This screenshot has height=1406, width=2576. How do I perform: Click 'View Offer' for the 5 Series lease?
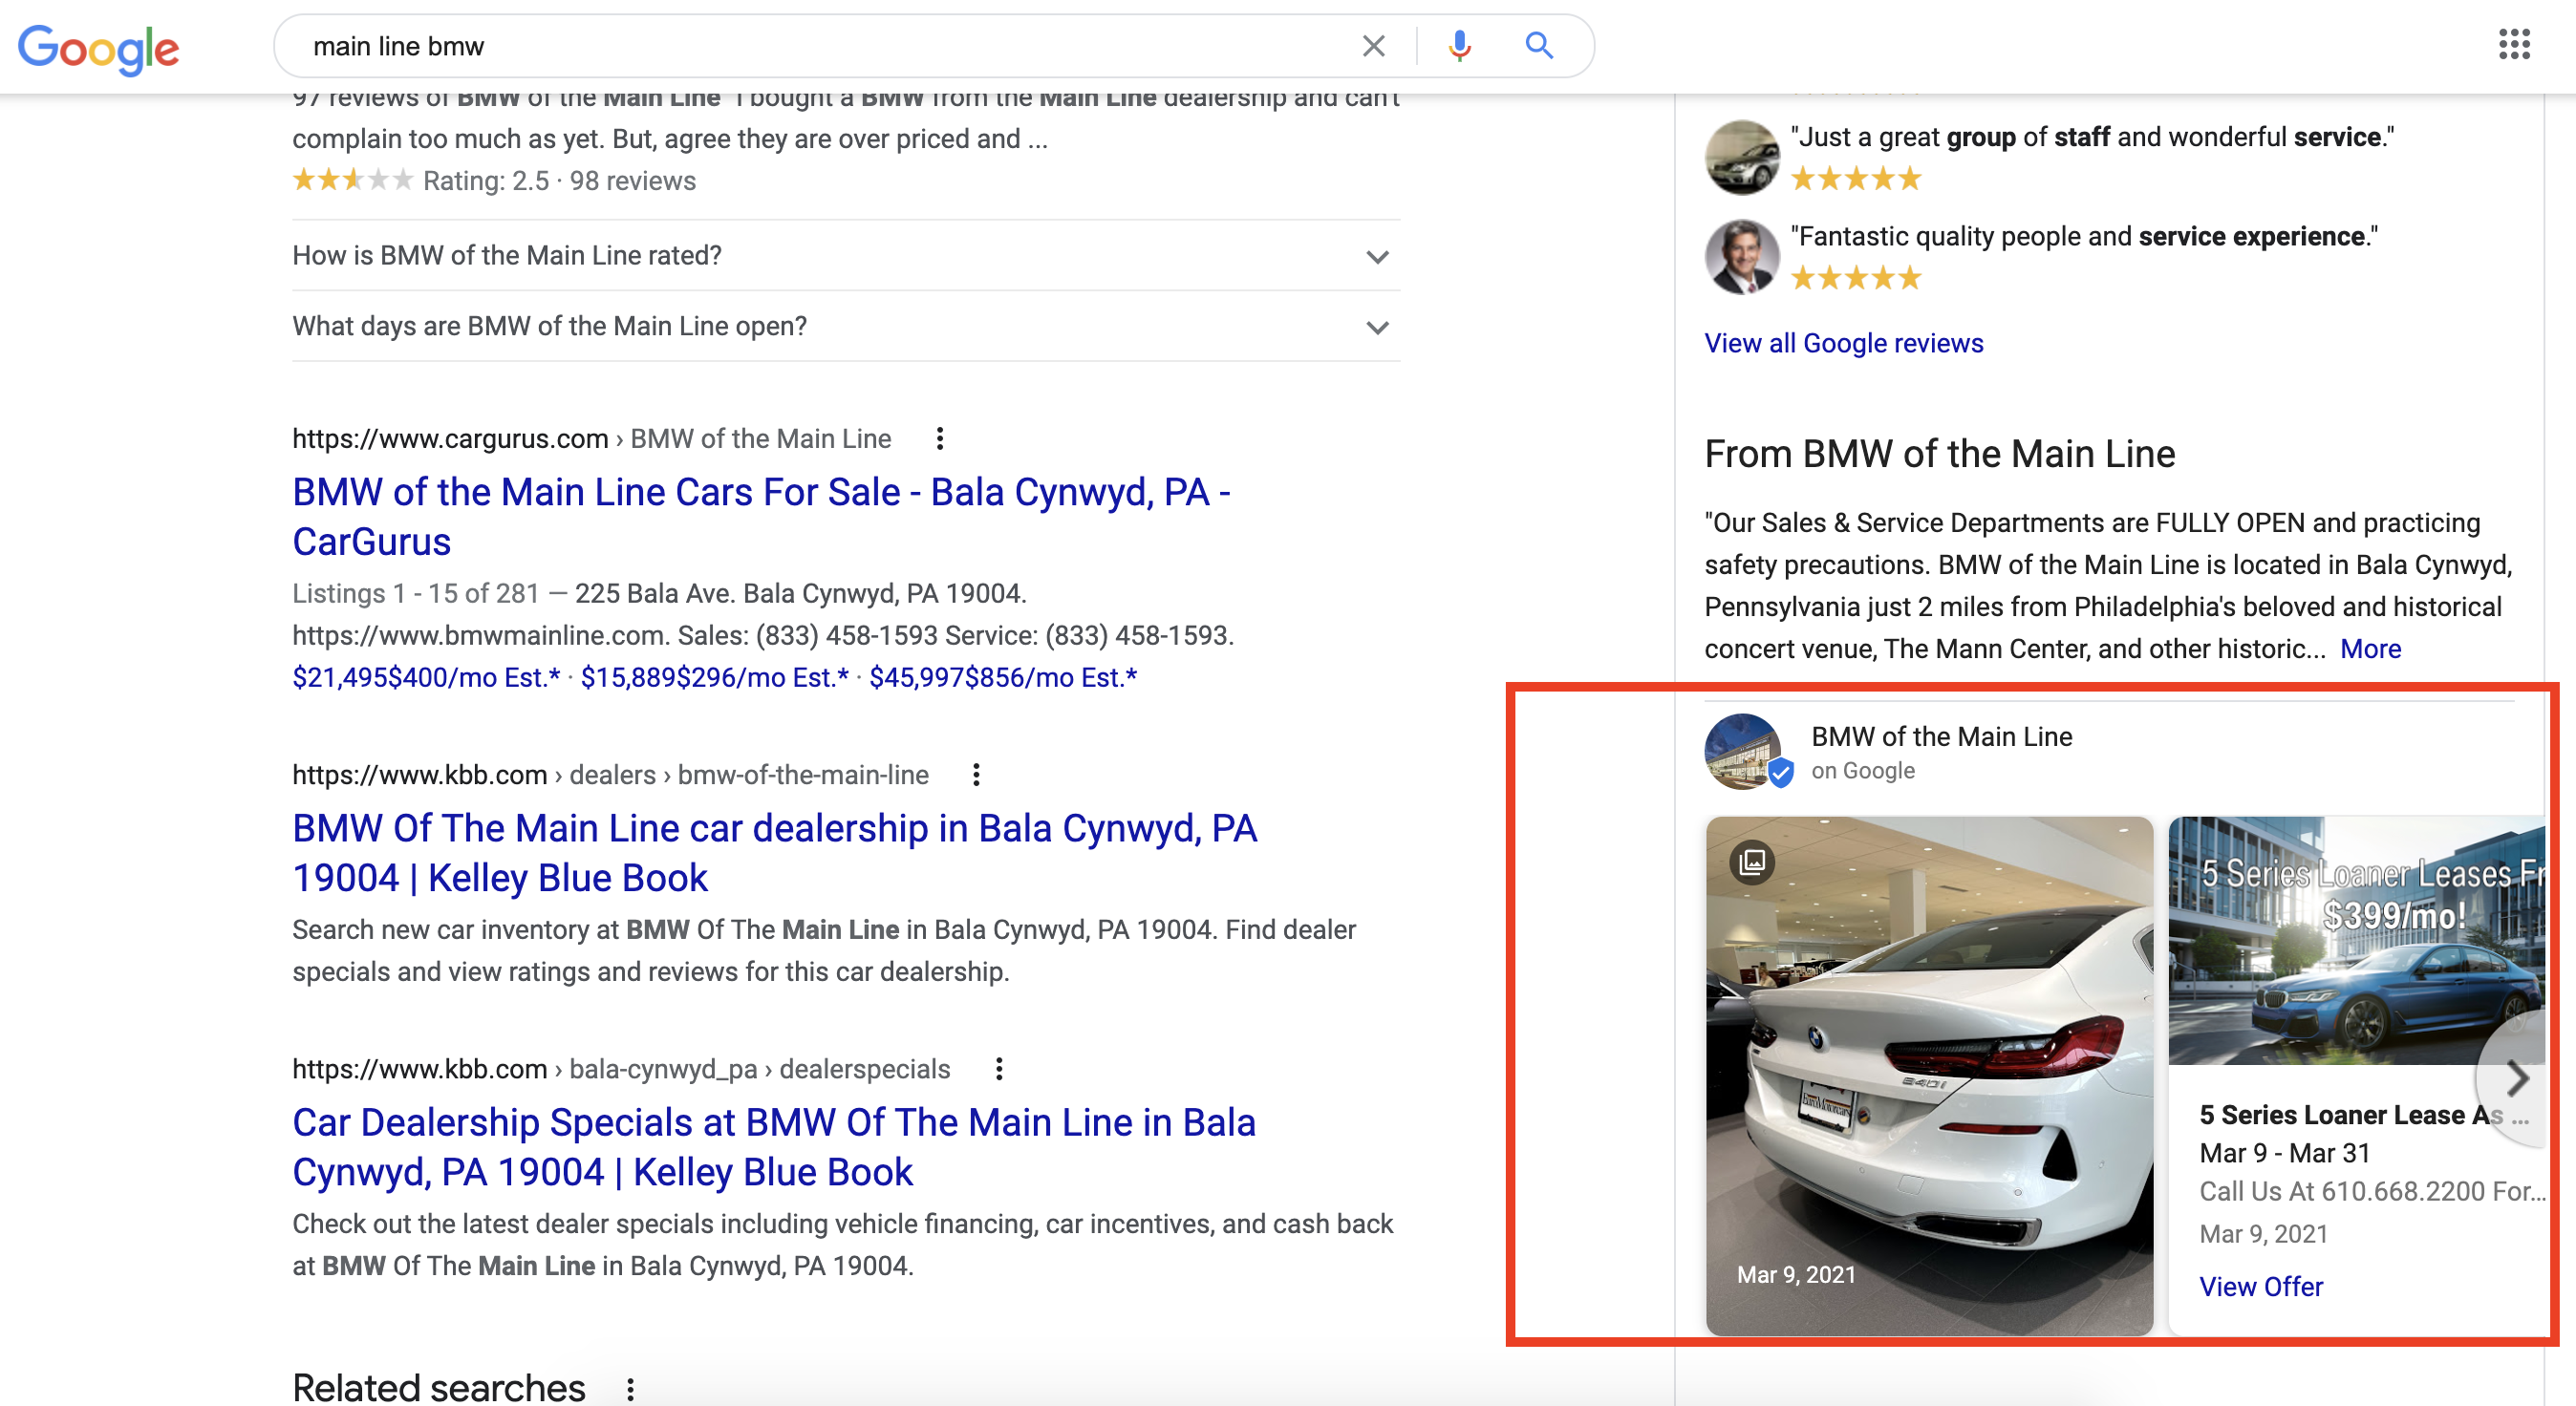pos(2261,1286)
